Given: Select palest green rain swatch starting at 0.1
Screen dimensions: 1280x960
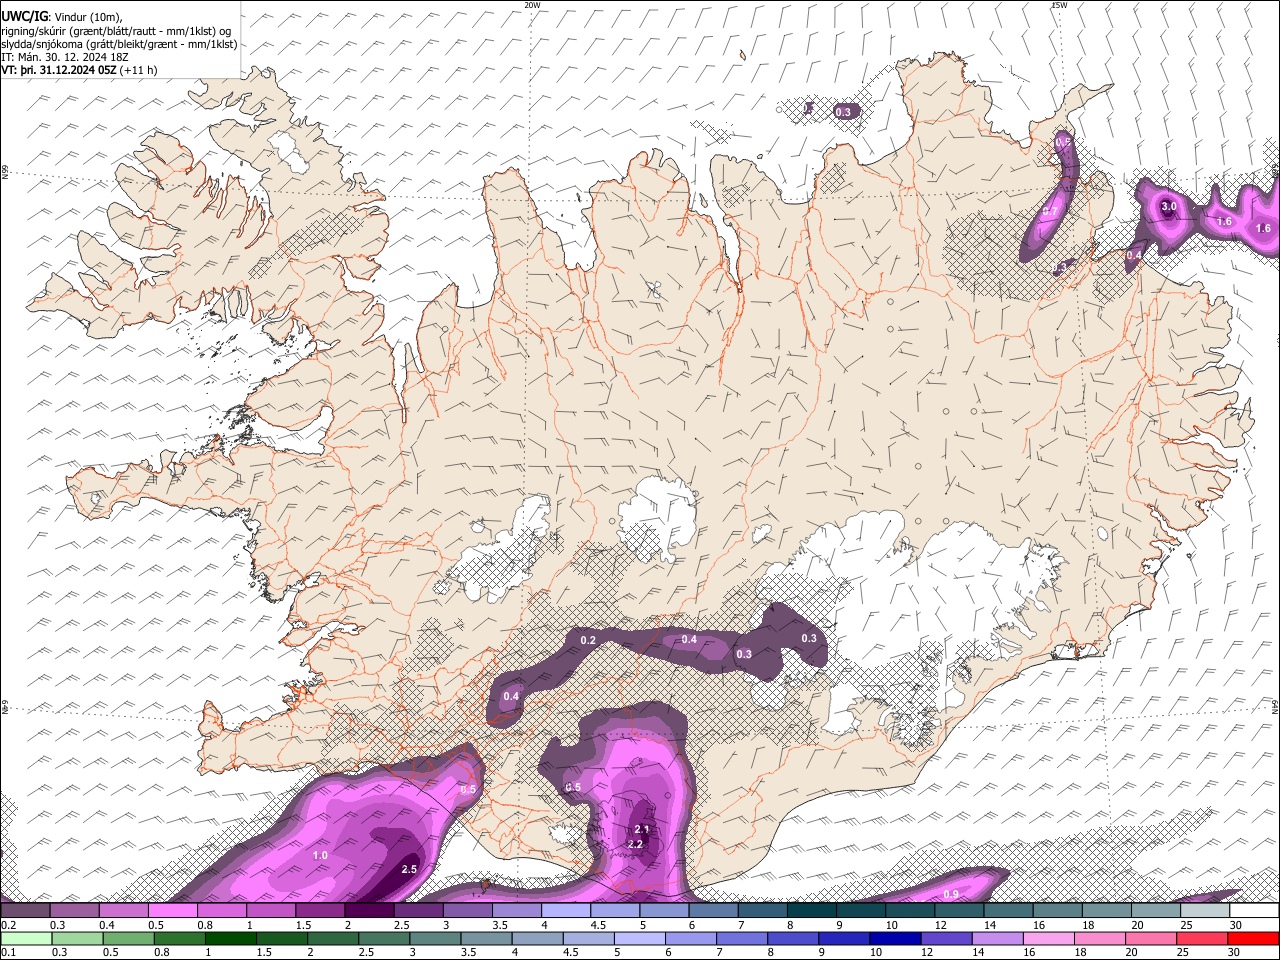Looking at the screenshot, I should click(x=25, y=939).
